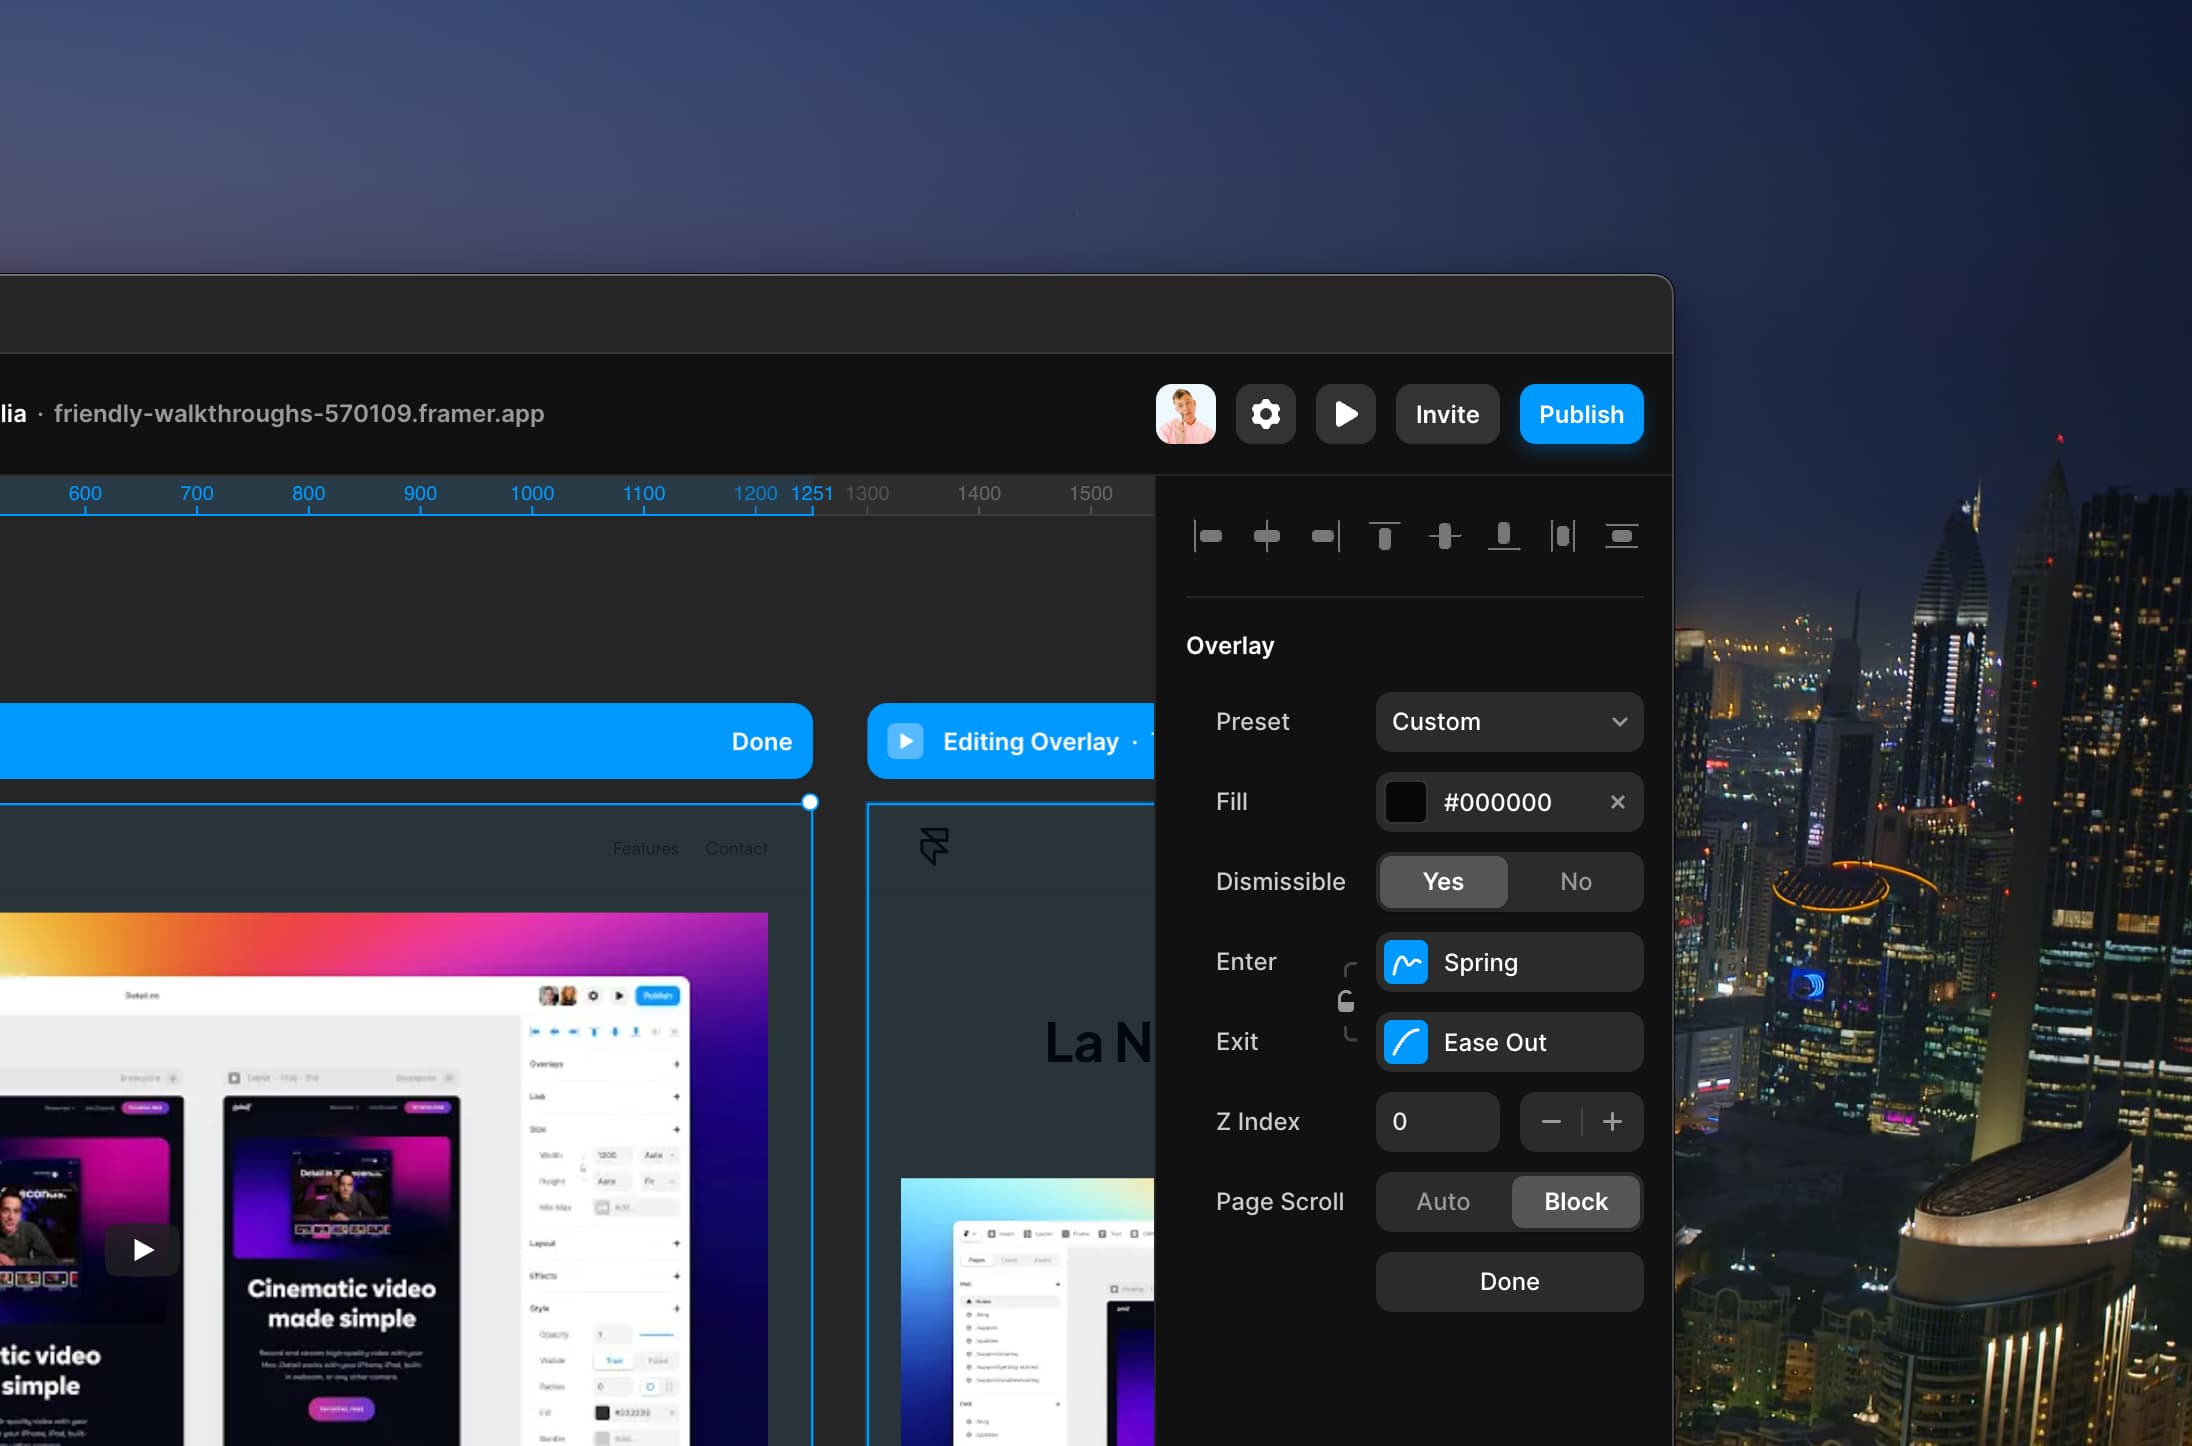Viewport: 2192px width, 1446px height.
Task: Set Page Scroll to Auto
Action: pyautogui.click(x=1443, y=1202)
